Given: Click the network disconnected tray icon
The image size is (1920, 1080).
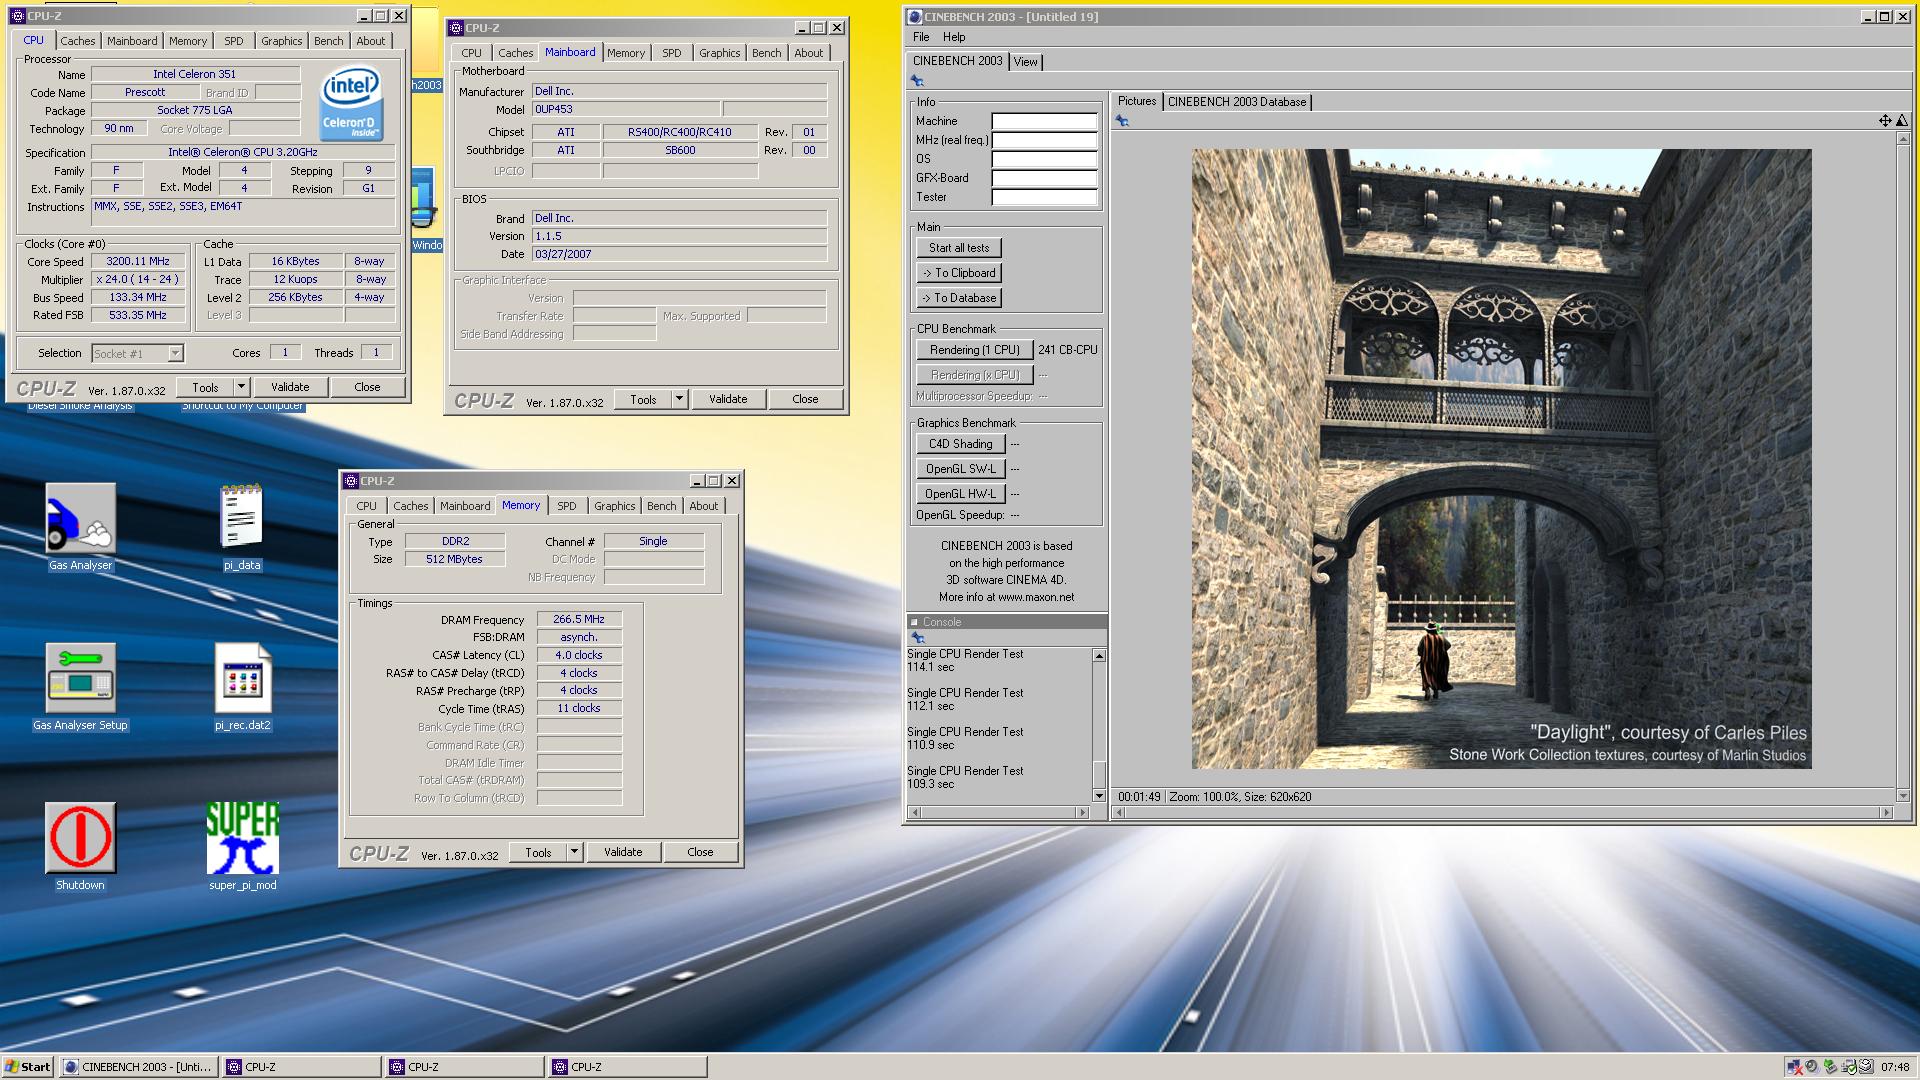Looking at the screenshot, I should (x=1794, y=1067).
